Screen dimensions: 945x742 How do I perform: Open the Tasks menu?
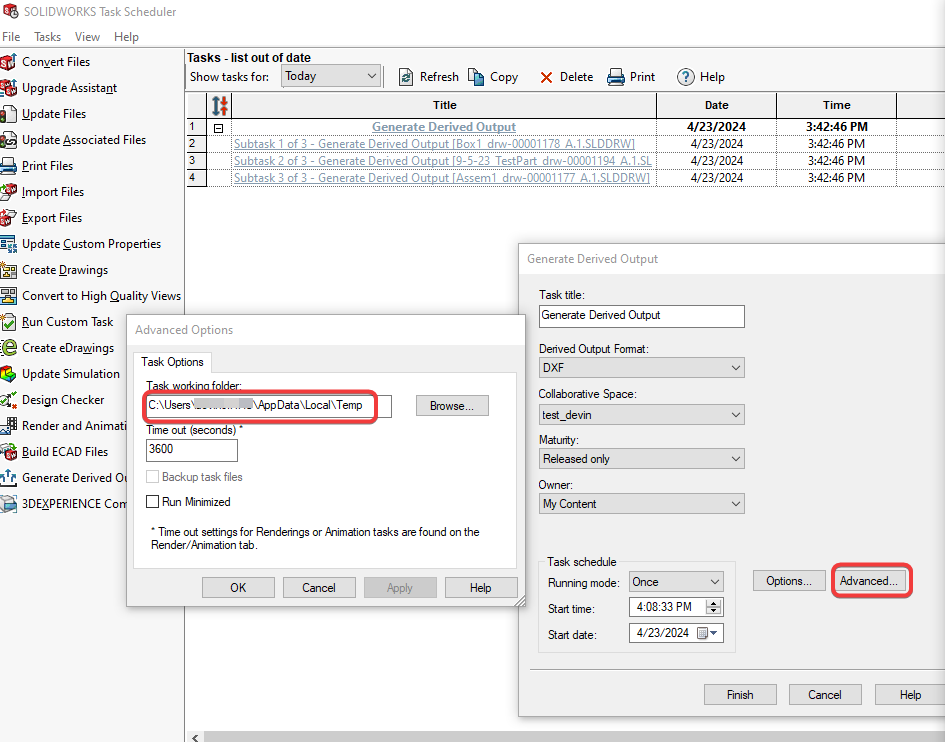click(x=47, y=36)
